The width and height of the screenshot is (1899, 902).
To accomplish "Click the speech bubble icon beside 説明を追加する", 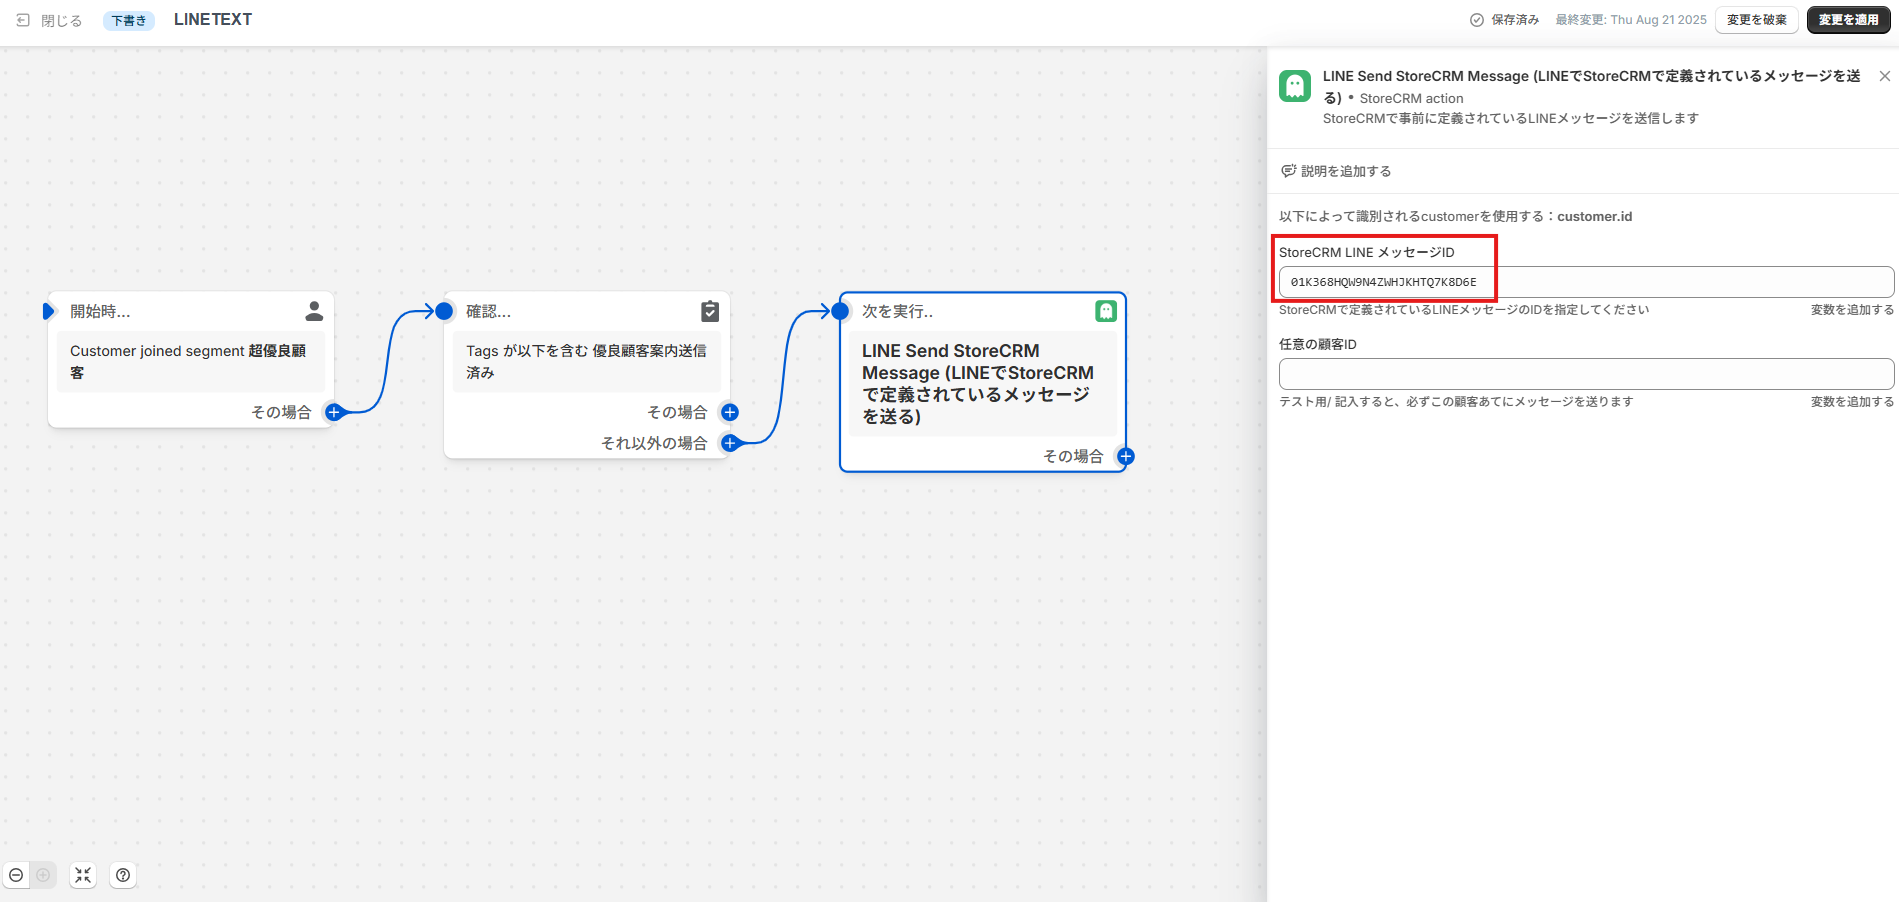I will click(x=1289, y=171).
